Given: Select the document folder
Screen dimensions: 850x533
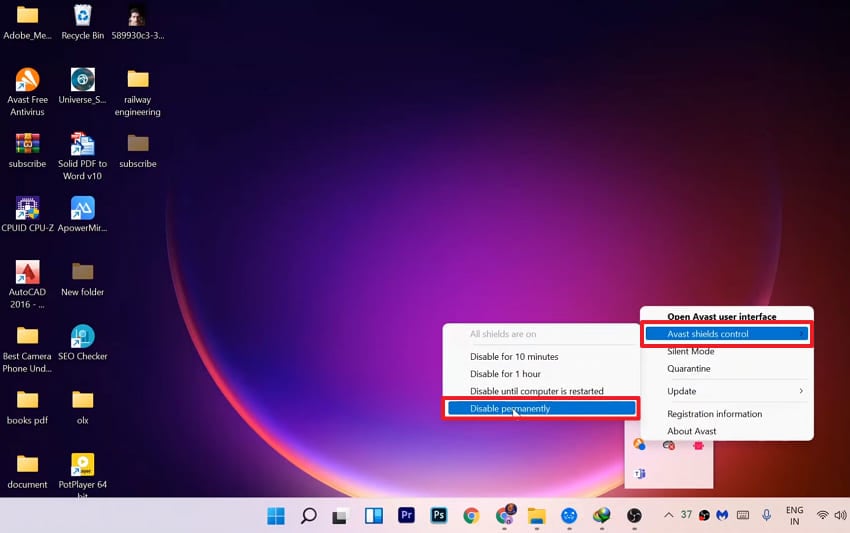Looking at the screenshot, I should (x=27, y=471).
